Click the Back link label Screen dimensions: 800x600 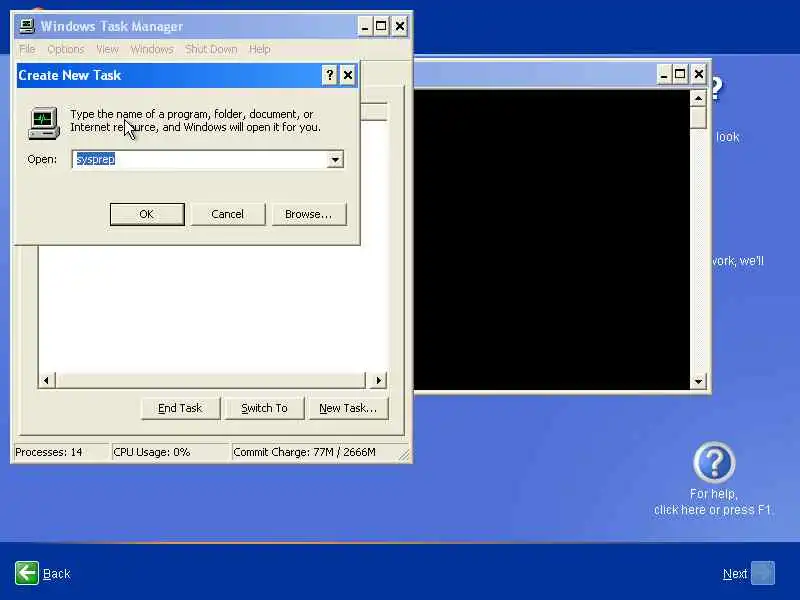point(57,574)
